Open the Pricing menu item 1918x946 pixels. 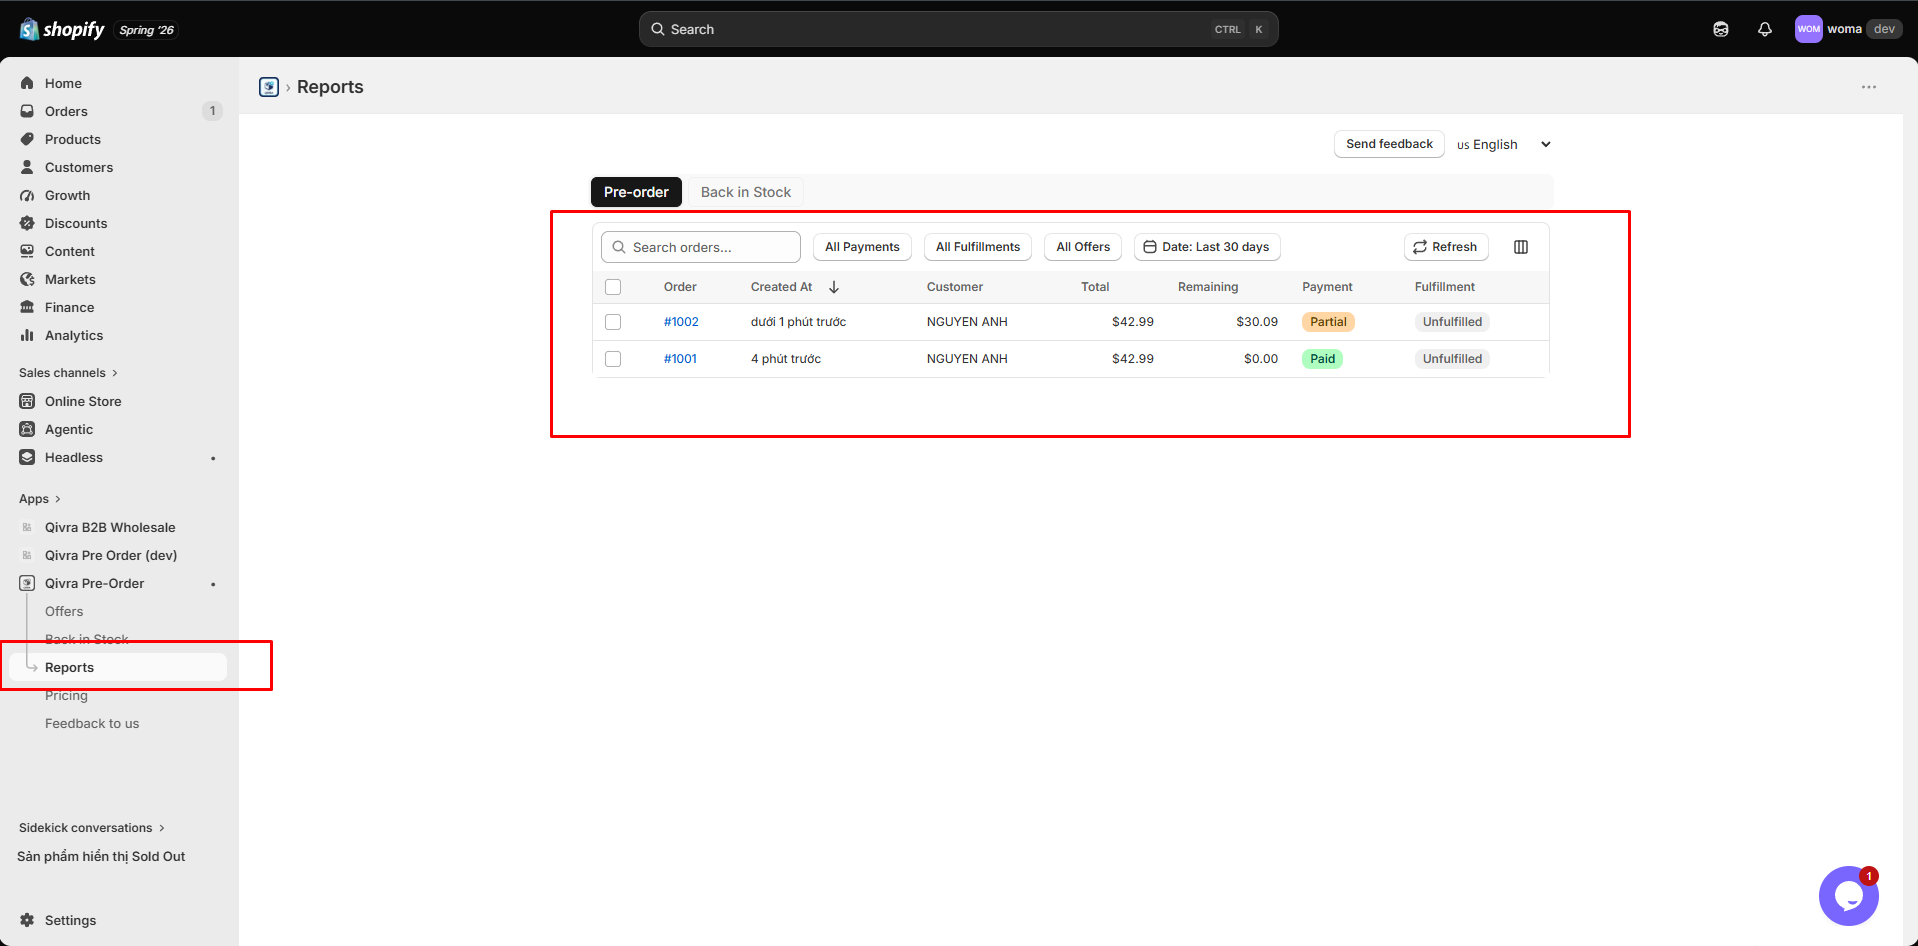coord(66,695)
